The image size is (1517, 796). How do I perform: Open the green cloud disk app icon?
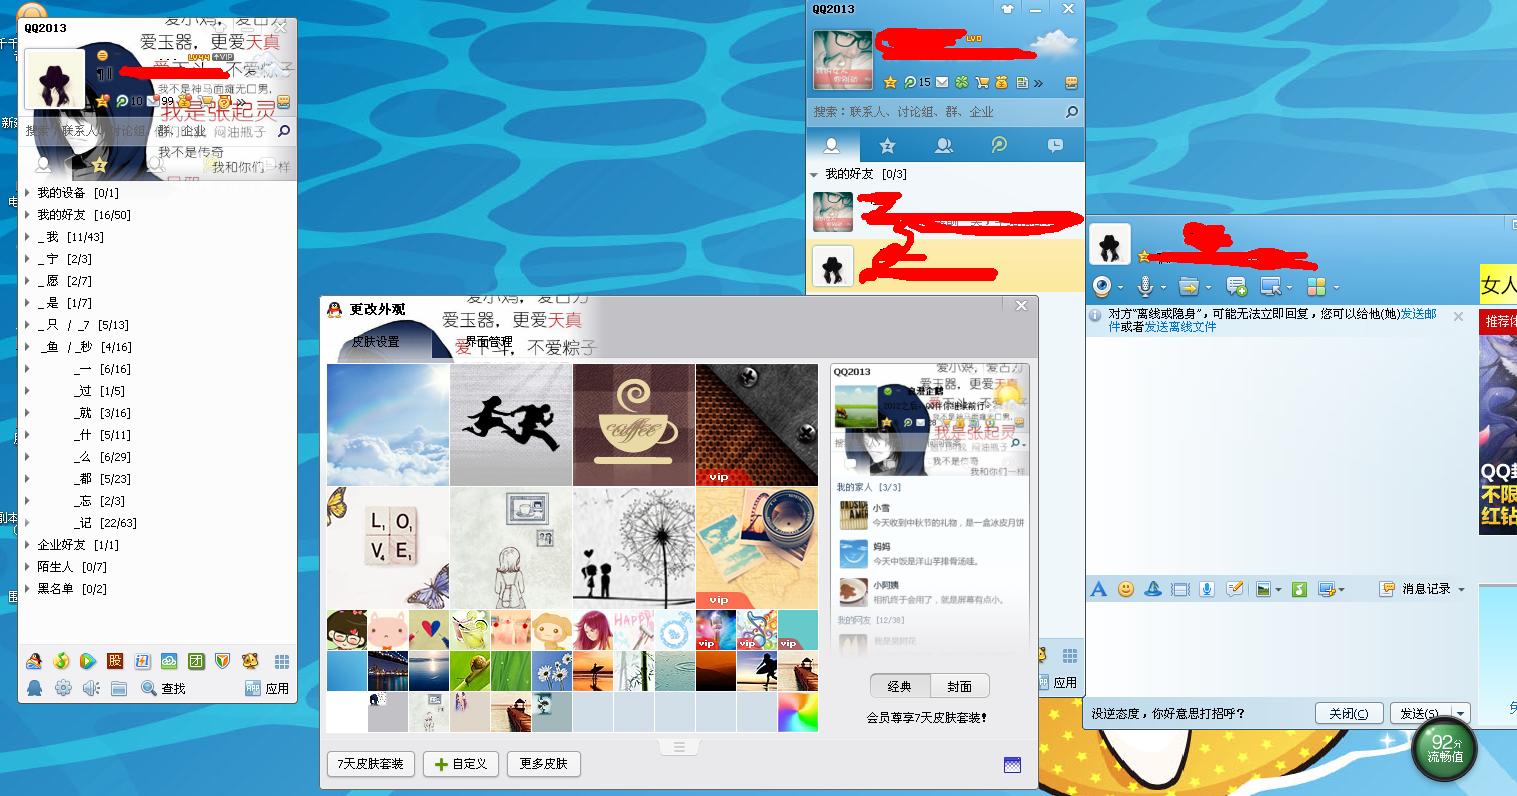(169, 661)
